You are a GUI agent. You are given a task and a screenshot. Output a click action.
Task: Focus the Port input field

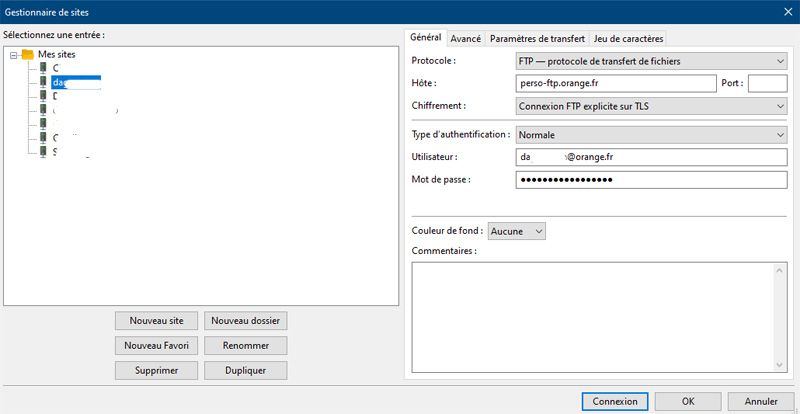pos(767,83)
